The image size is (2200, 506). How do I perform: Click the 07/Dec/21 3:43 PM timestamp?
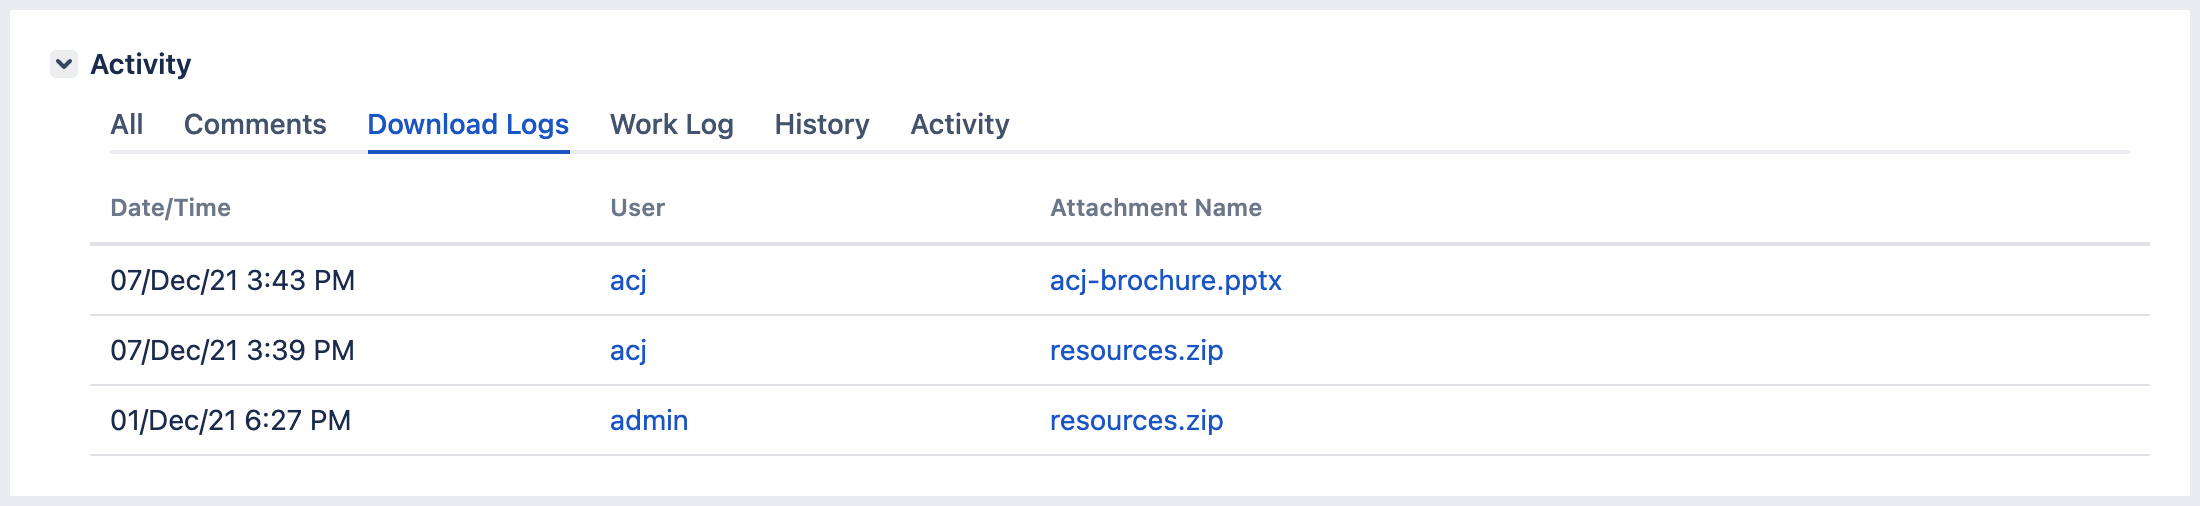[233, 280]
